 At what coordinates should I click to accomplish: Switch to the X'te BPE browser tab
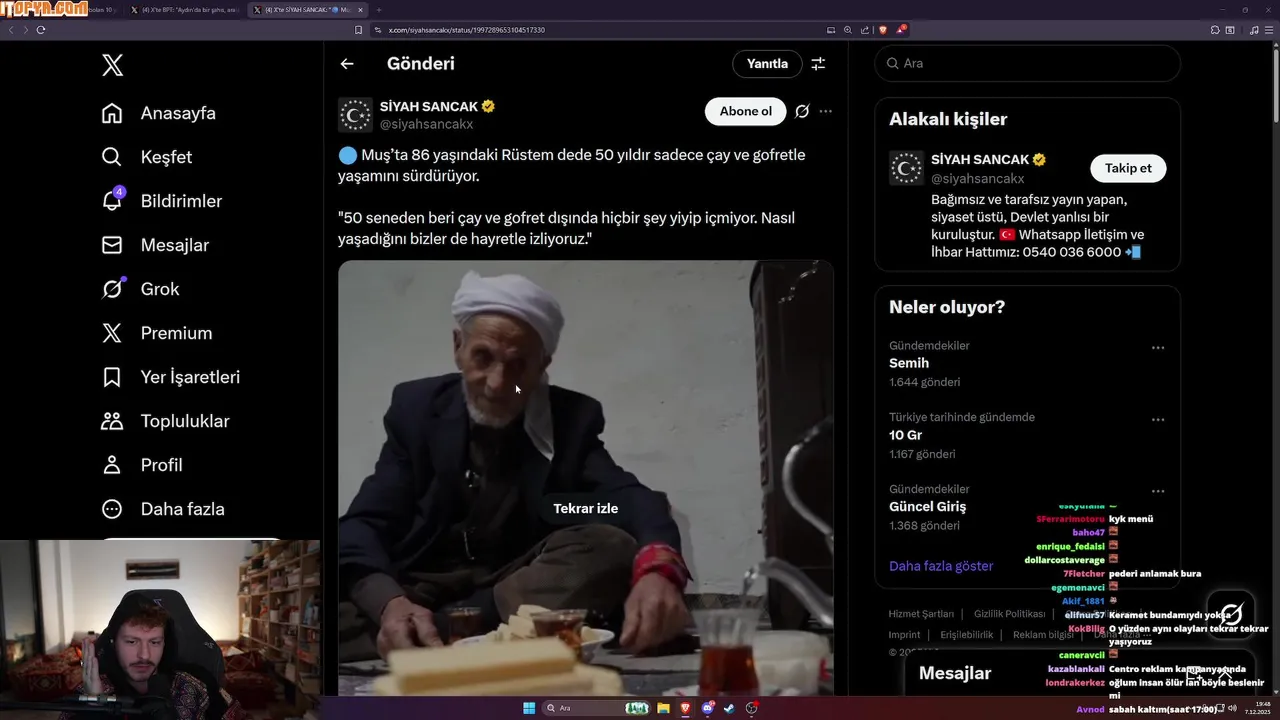pos(185,9)
